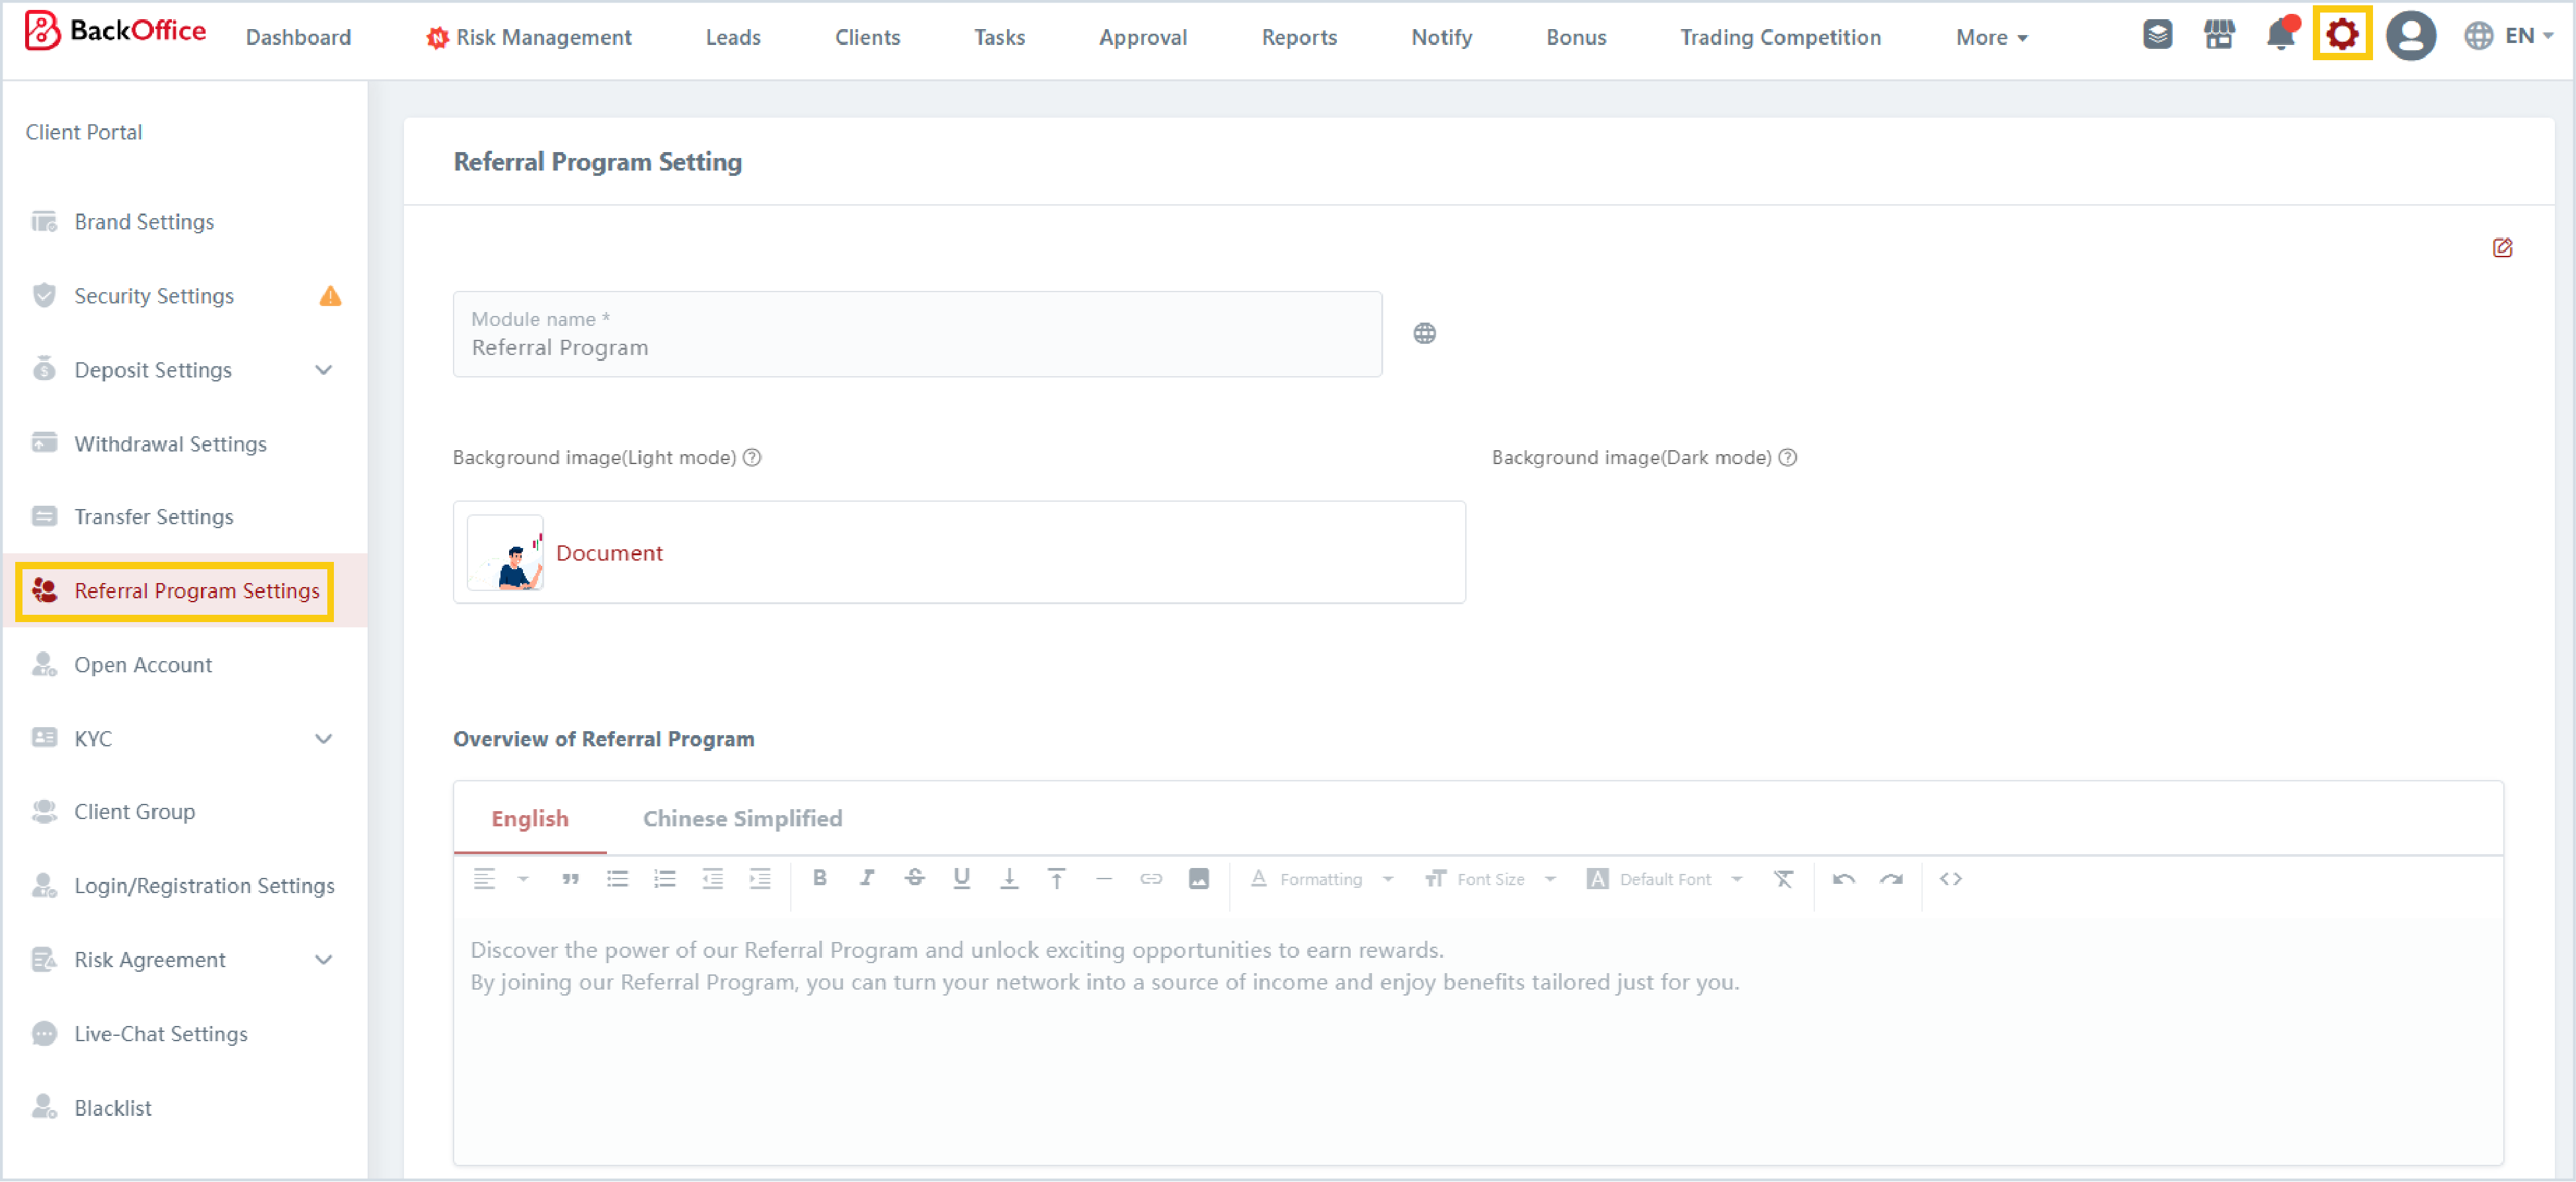Click the undo icon in editor toolbar
The height and width of the screenshot is (1182, 2576).
1843,879
